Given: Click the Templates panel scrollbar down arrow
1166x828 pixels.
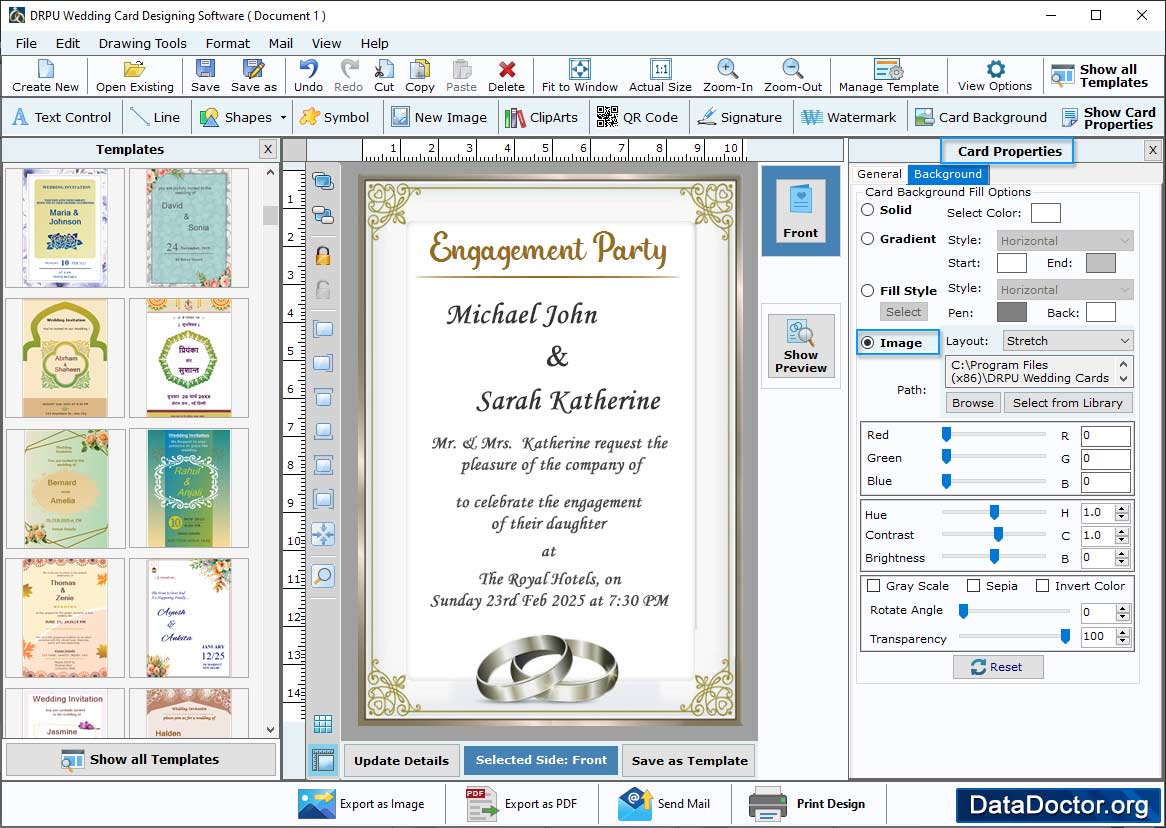Looking at the screenshot, I should click(x=270, y=730).
